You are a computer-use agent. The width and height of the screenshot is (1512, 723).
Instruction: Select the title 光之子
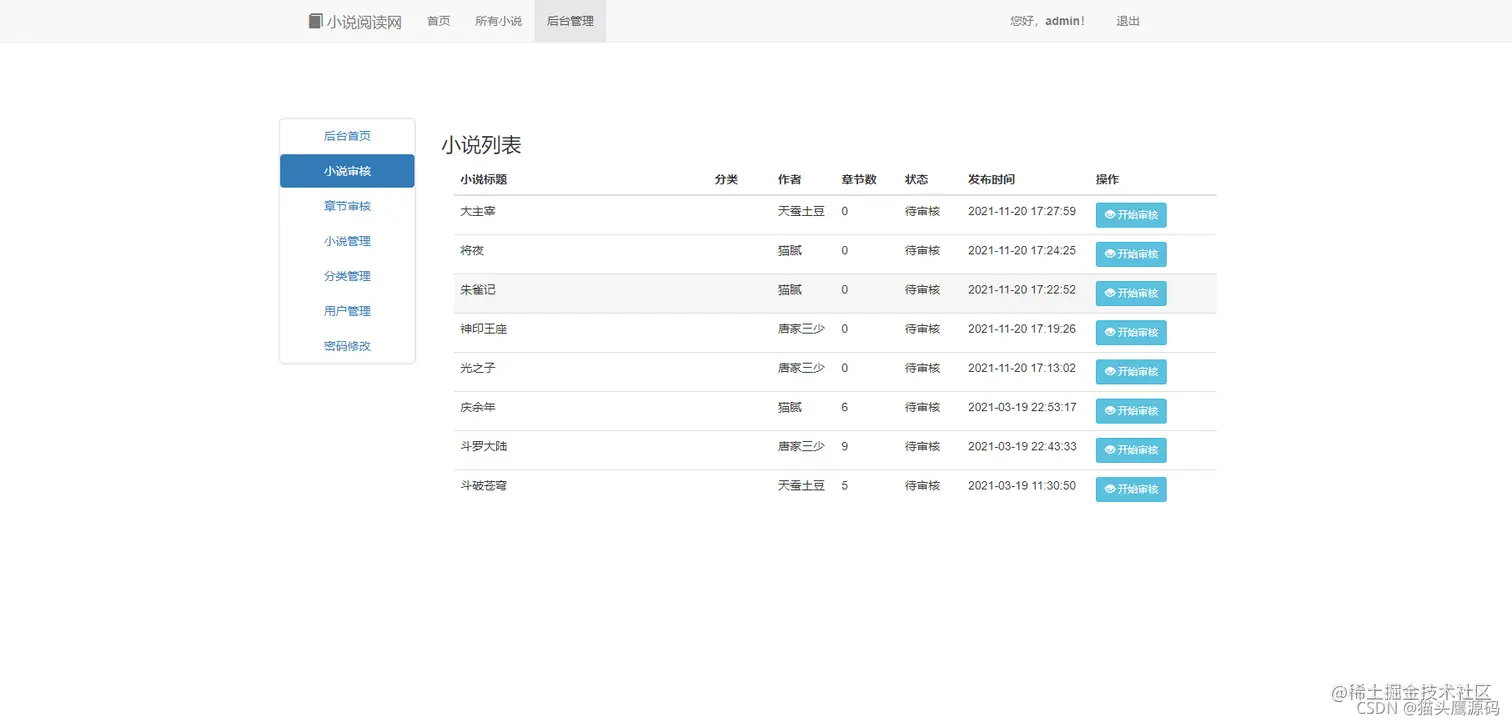click(x=478, y=368)
